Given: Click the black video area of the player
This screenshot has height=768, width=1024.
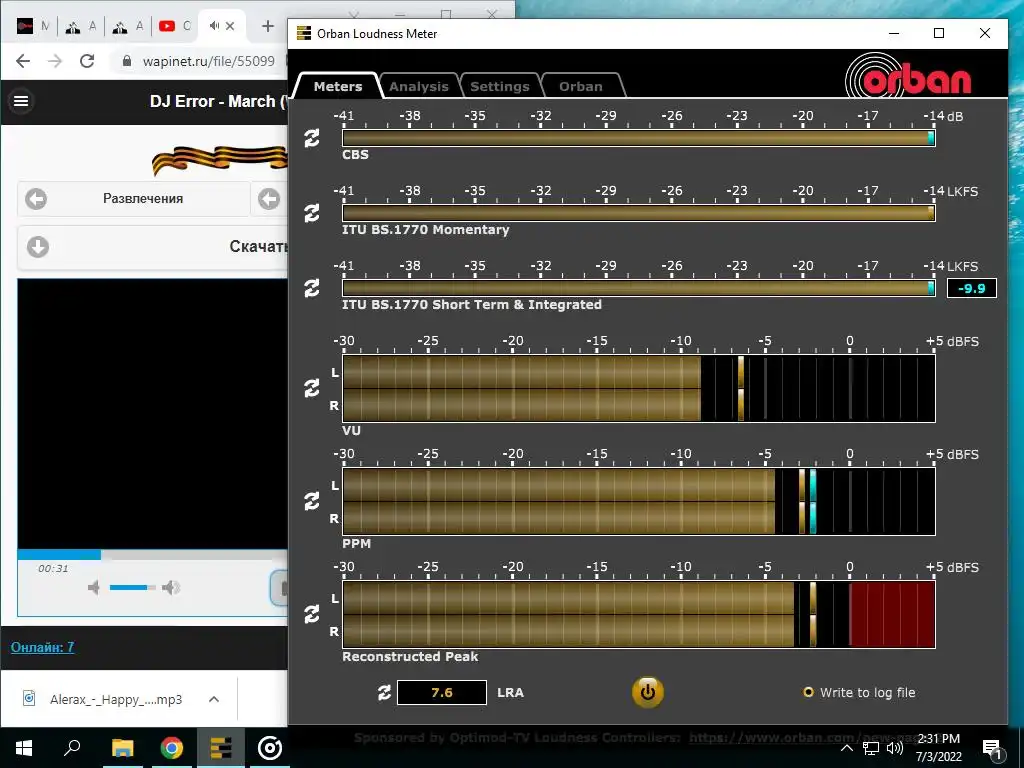Looking at the screenshot, I should [x=153, y=414].
